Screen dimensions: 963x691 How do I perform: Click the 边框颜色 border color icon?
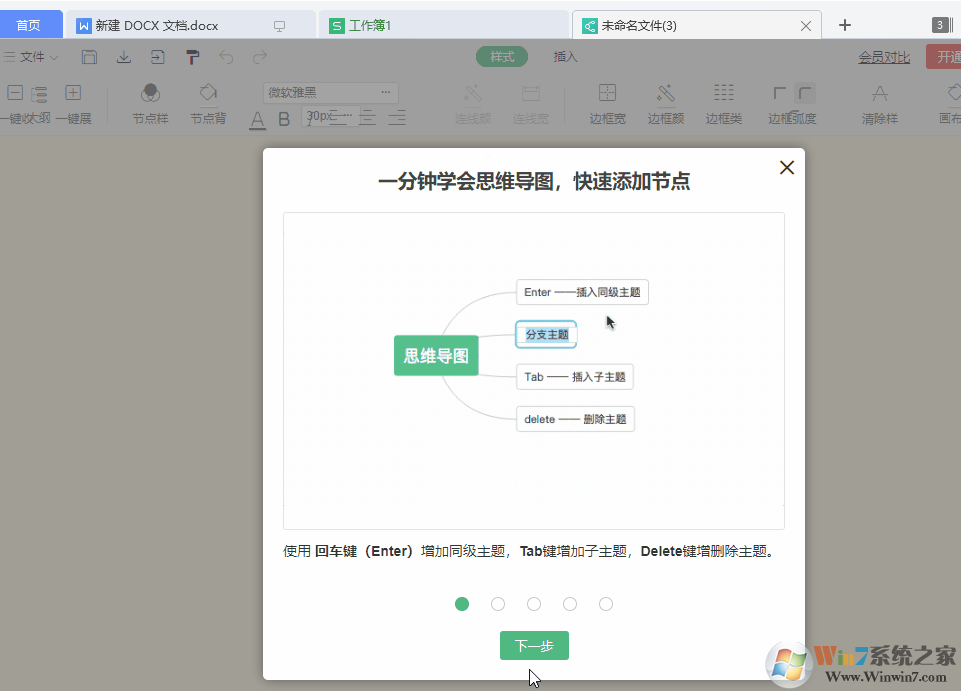(x=666, y=104)
